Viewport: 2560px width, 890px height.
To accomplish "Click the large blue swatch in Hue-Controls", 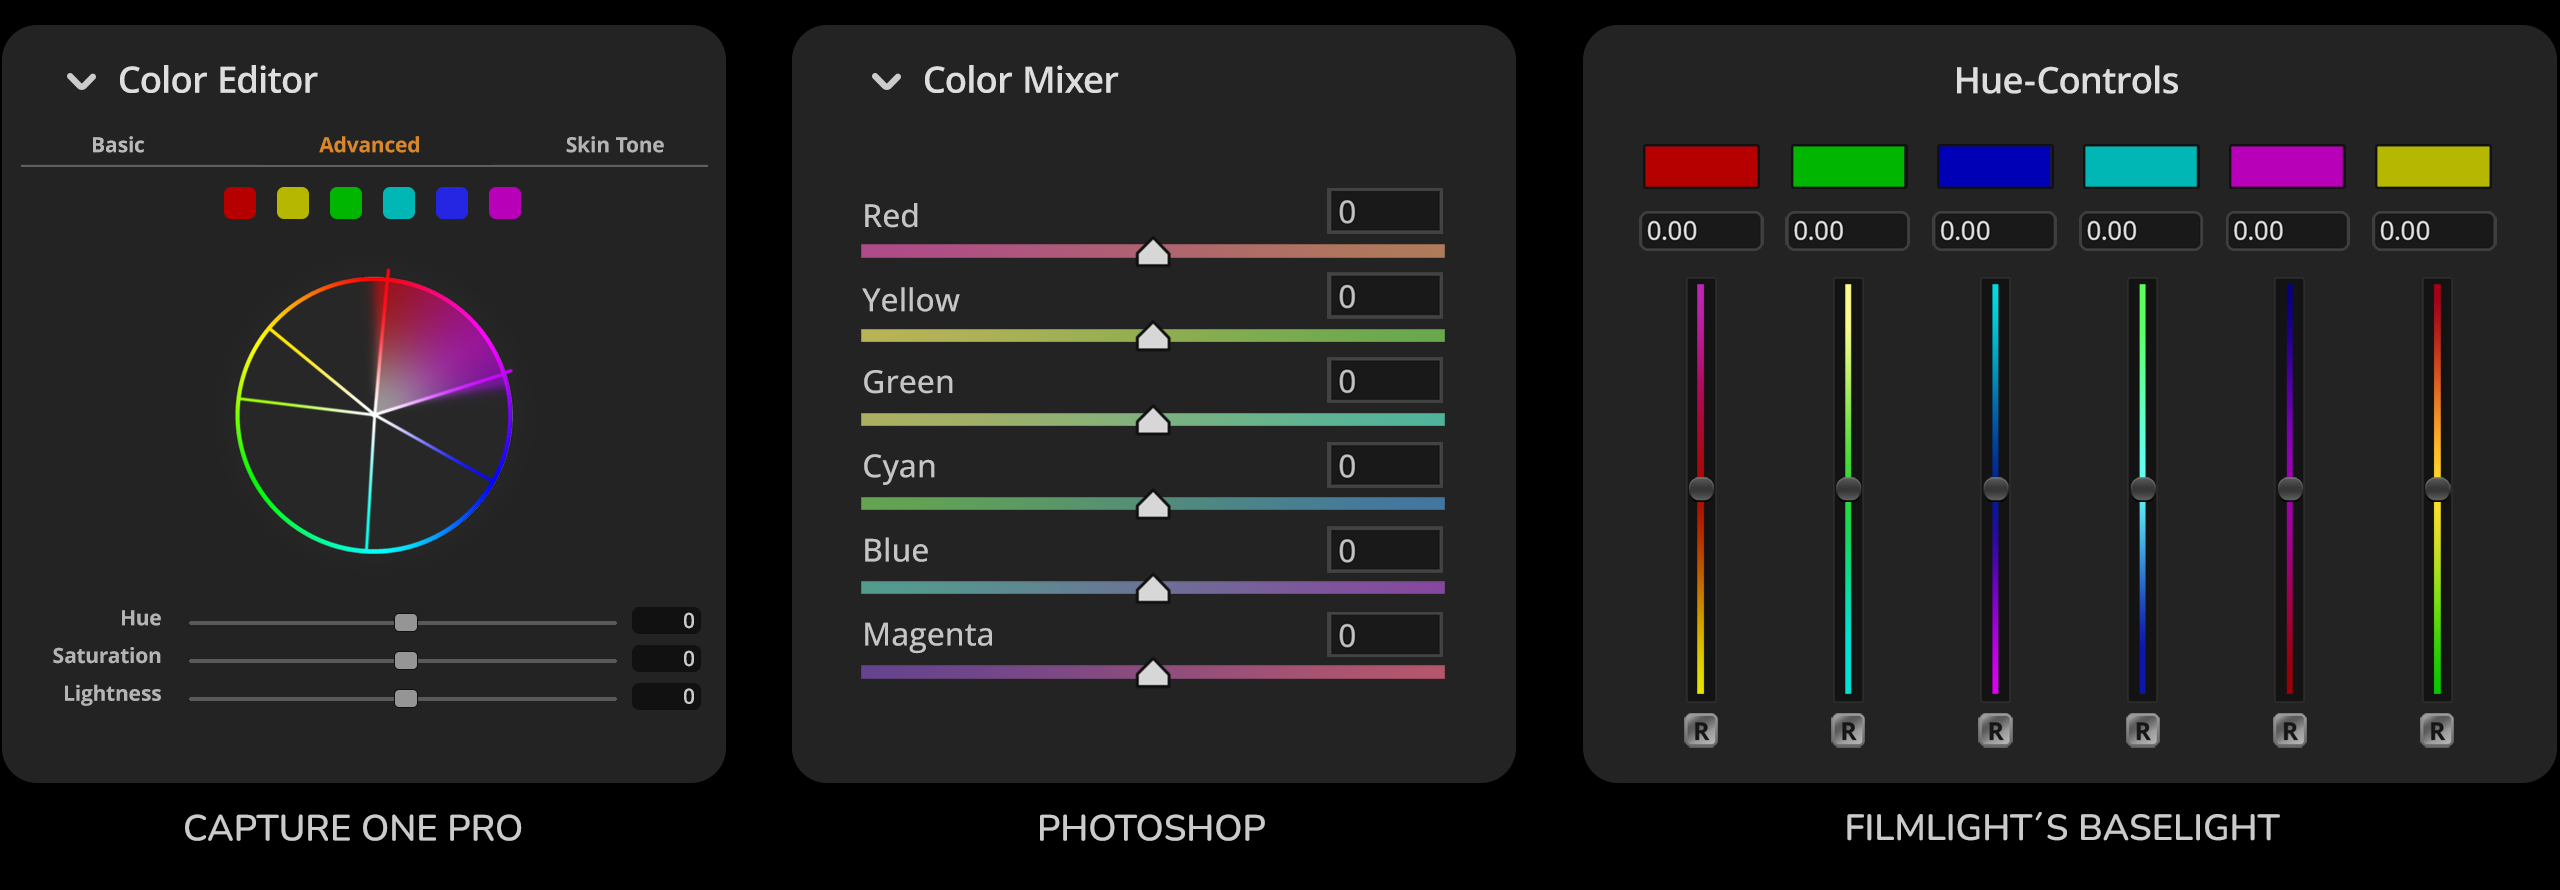I will click(1994, 166).
